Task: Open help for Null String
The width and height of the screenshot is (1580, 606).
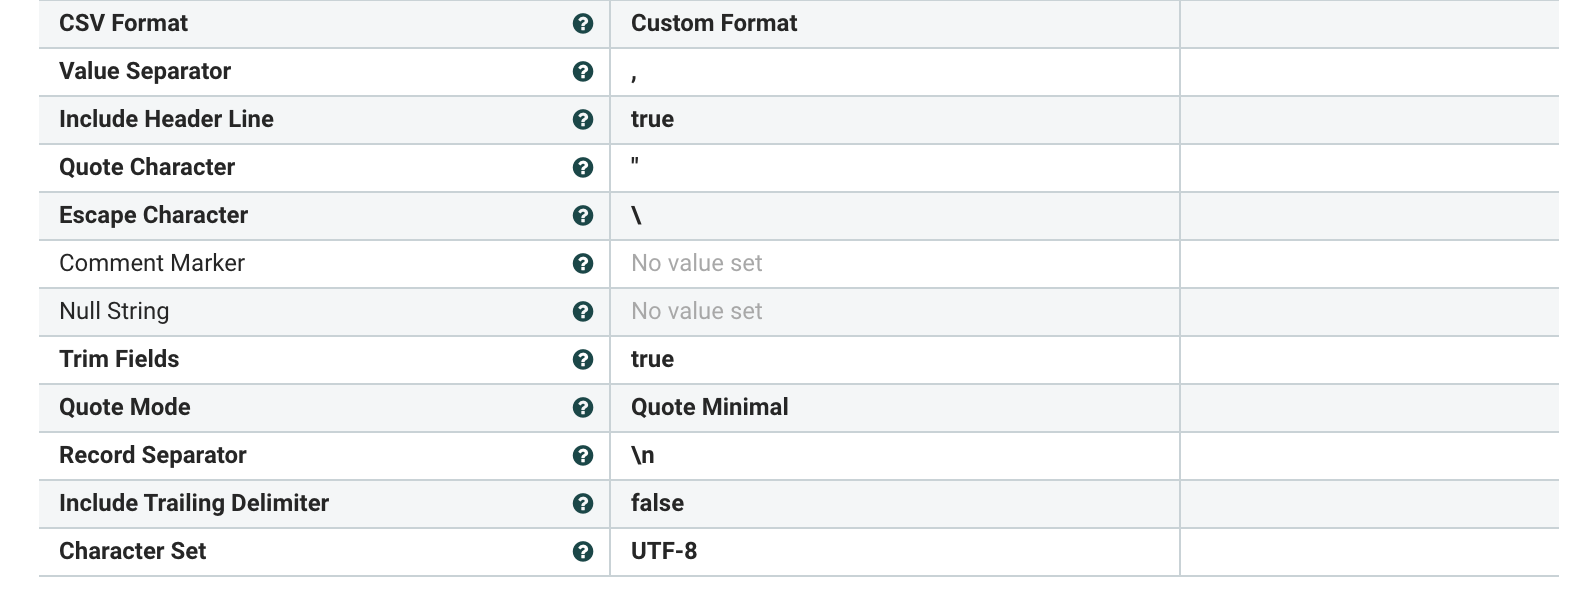Action: (x=583, y=311)
